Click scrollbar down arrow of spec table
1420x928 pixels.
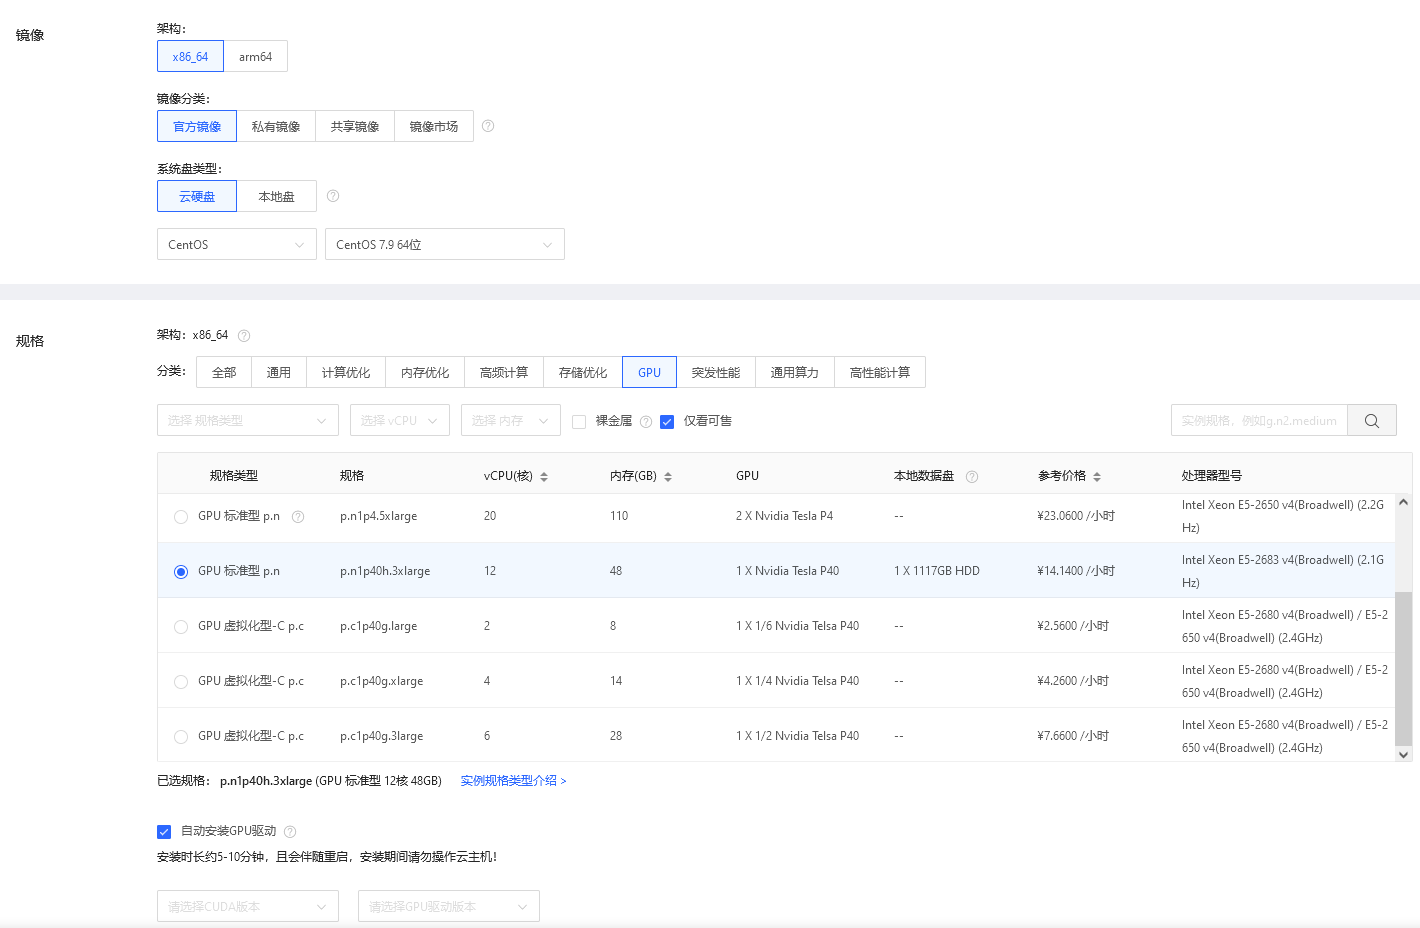(x=1403, y=755)
